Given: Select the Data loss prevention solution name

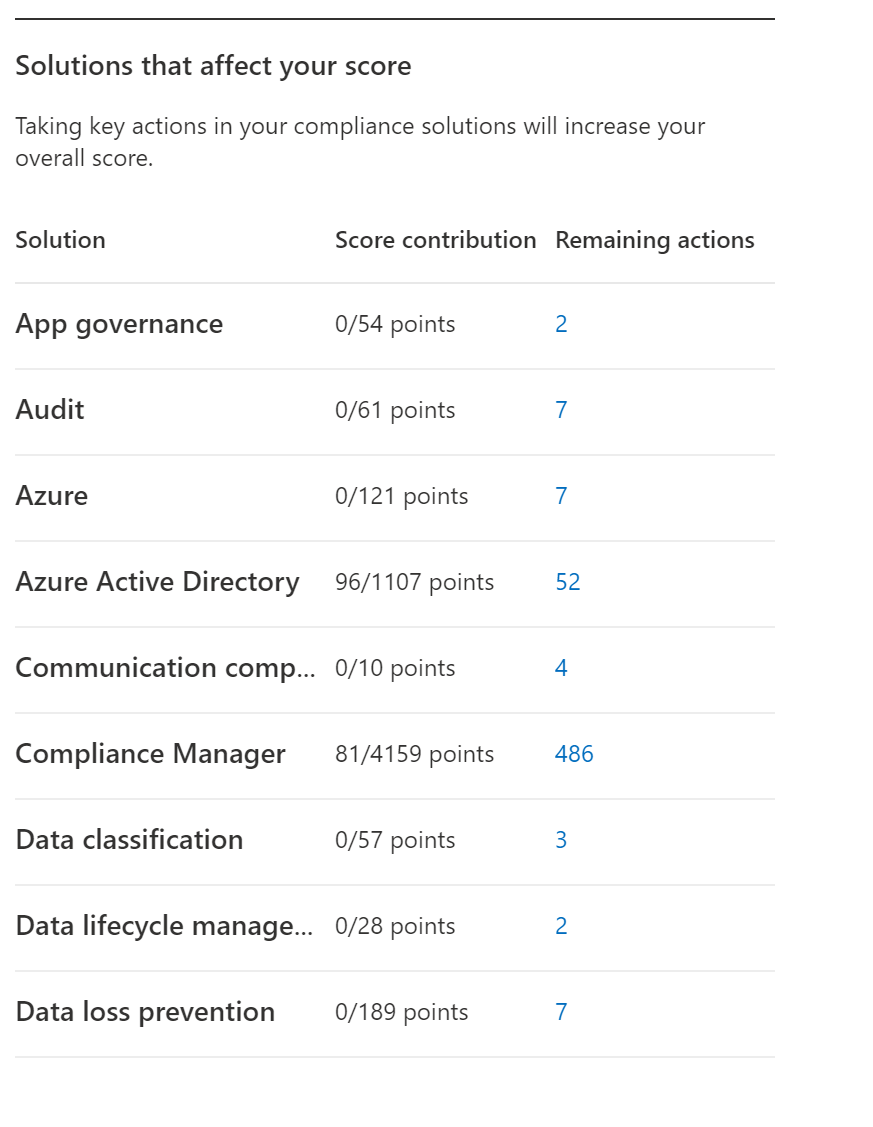Looking at the screenshot, I should [x=145, y=1012].
